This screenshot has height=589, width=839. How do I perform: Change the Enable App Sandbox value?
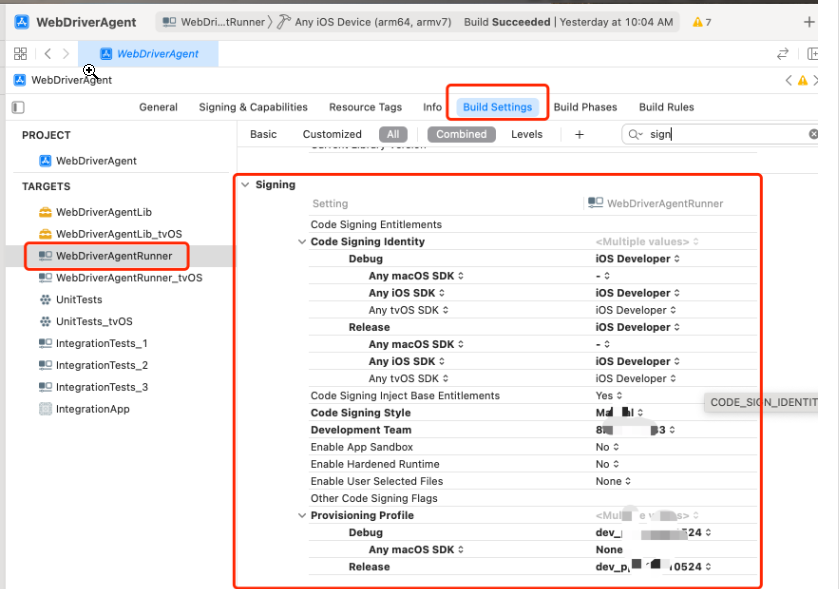(607, 447)
